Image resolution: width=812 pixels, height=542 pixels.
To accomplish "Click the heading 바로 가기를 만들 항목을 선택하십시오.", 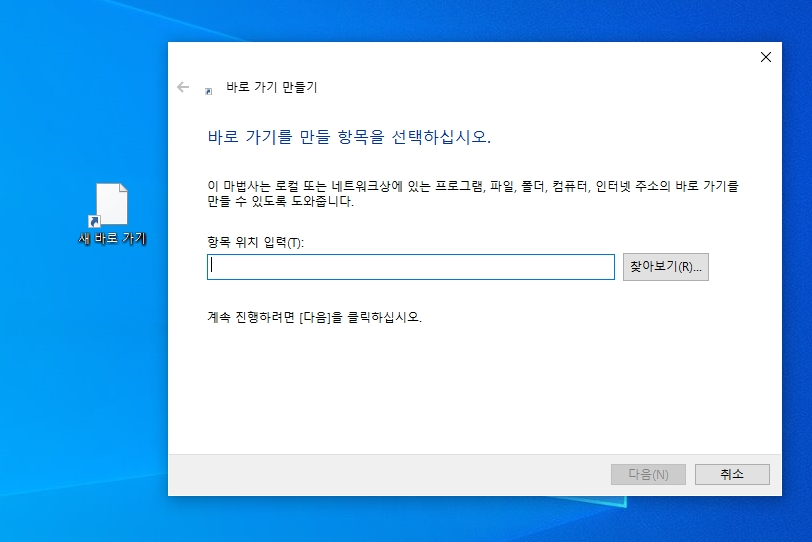I will pos(349,137).
